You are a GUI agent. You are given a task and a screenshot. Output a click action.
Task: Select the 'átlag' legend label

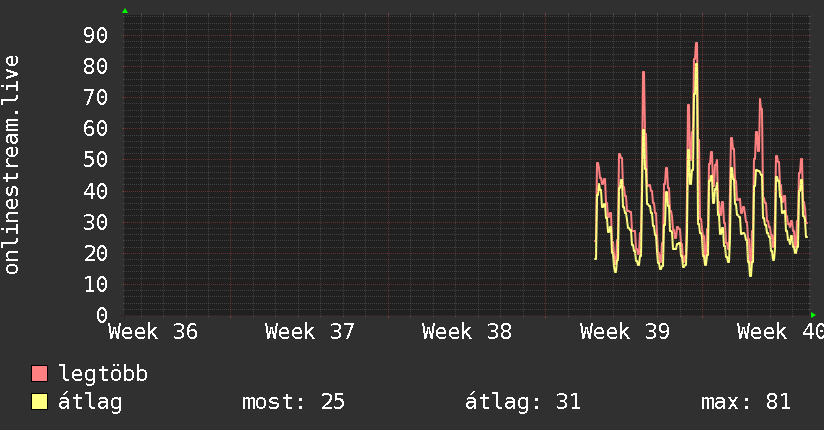pos(90,402)
